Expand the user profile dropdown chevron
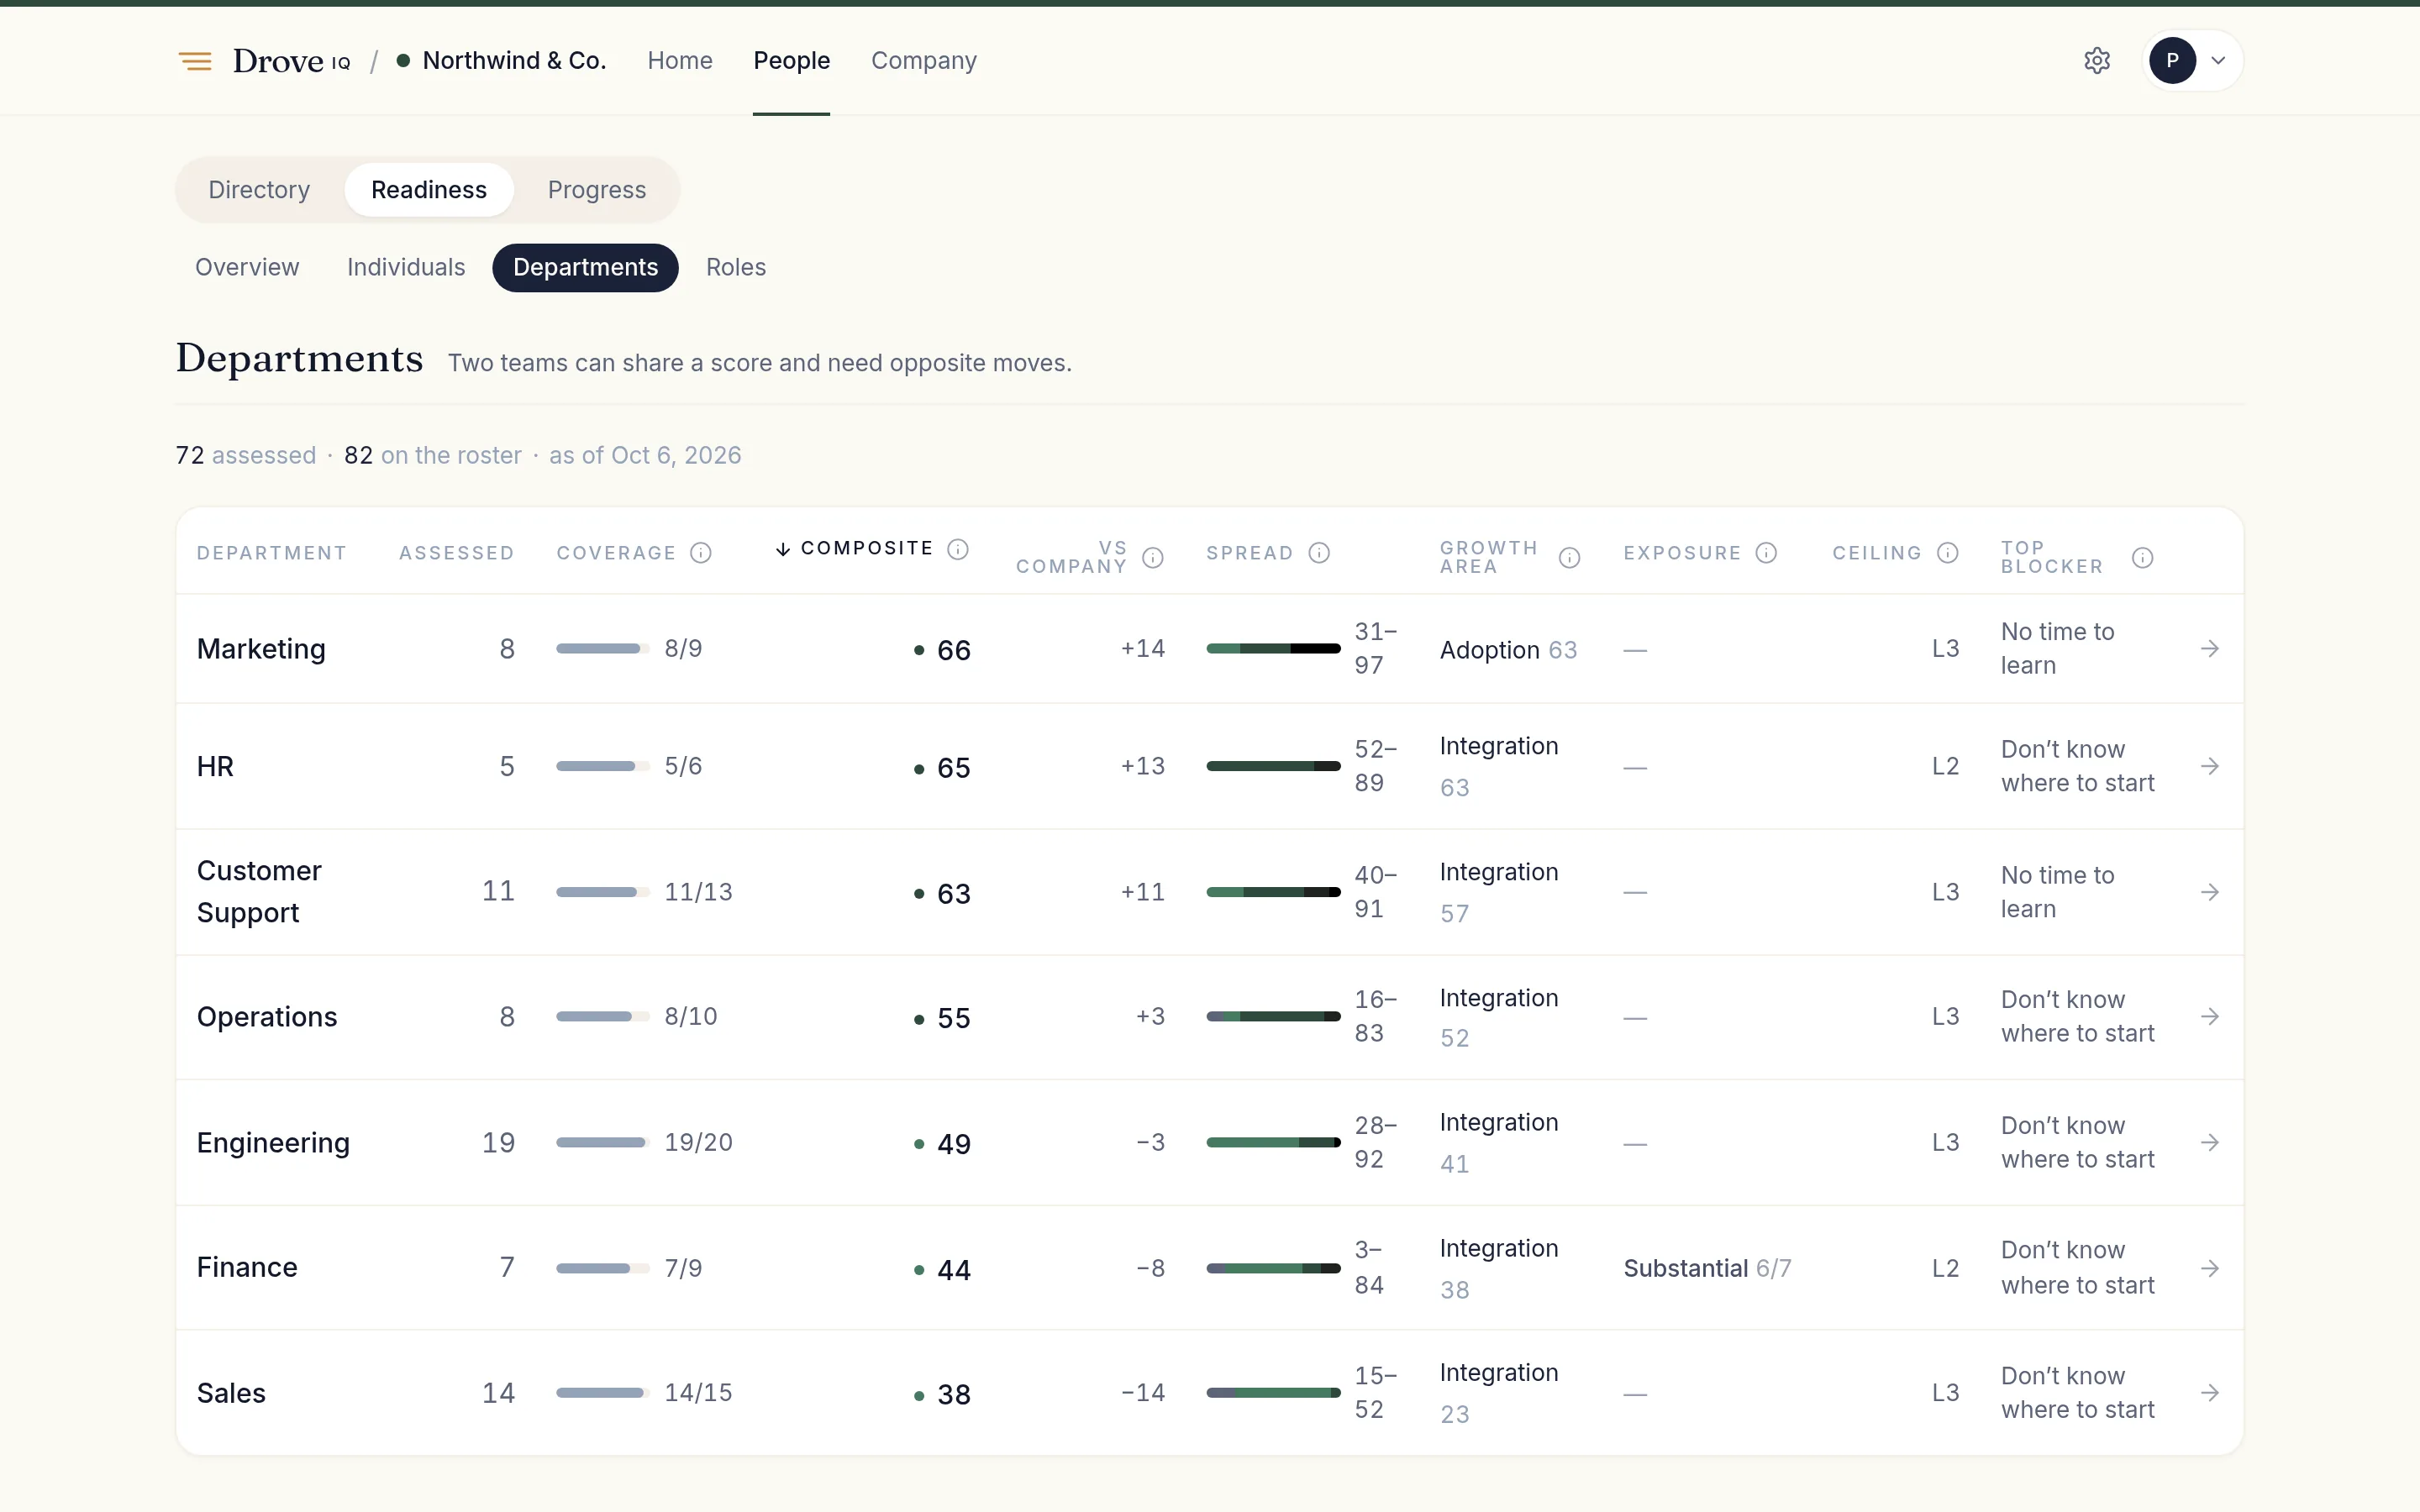 (2218, 61)
